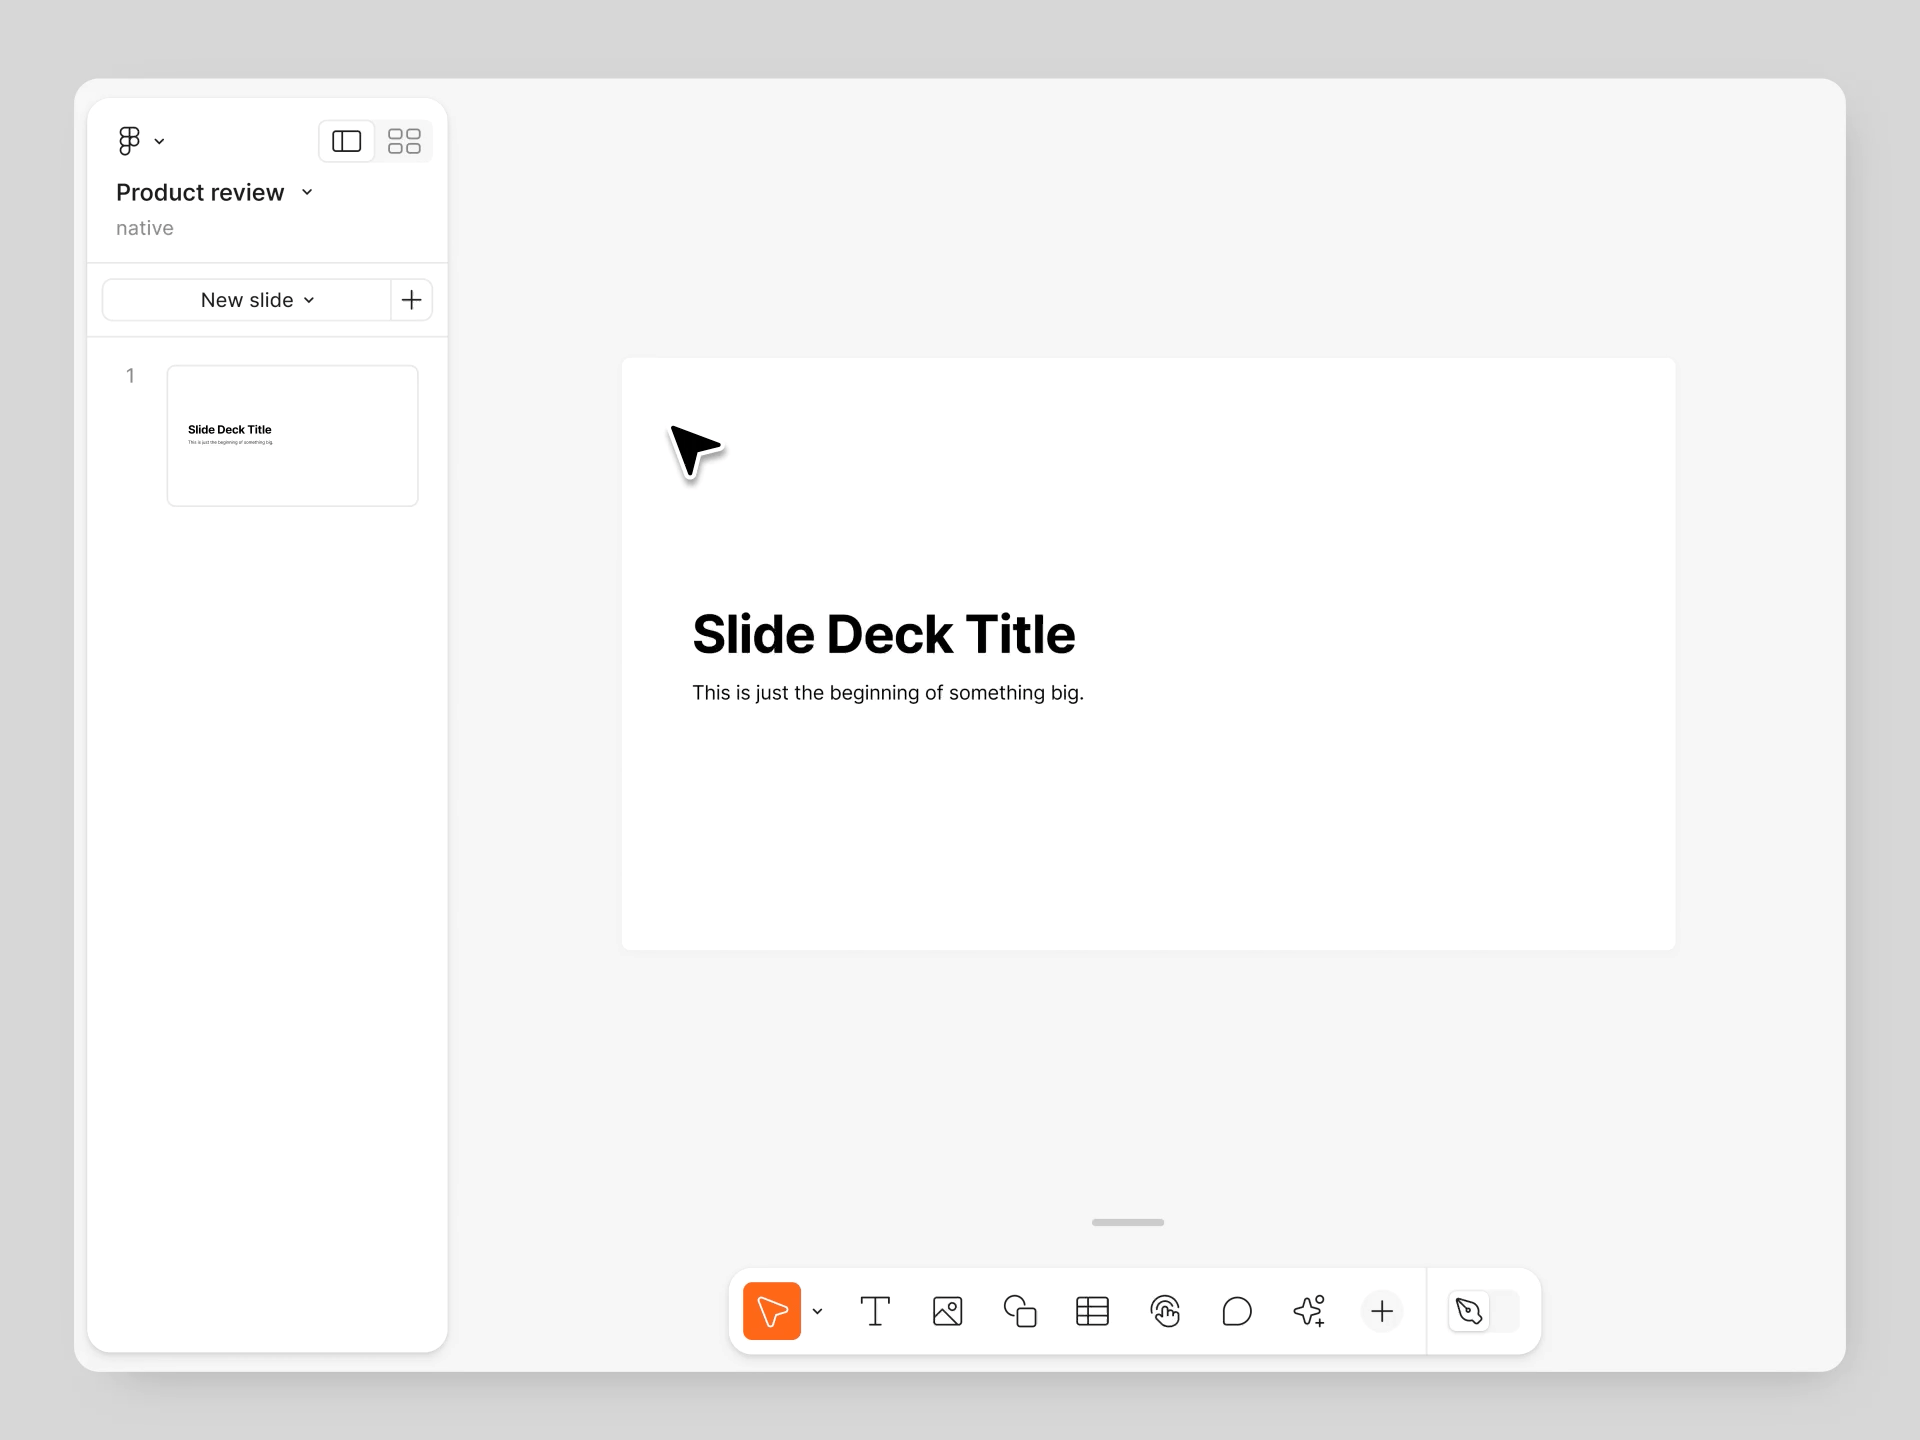Select the Slide Deck Title heading
Screen dimensions: 1920x1440
point(884,635)
